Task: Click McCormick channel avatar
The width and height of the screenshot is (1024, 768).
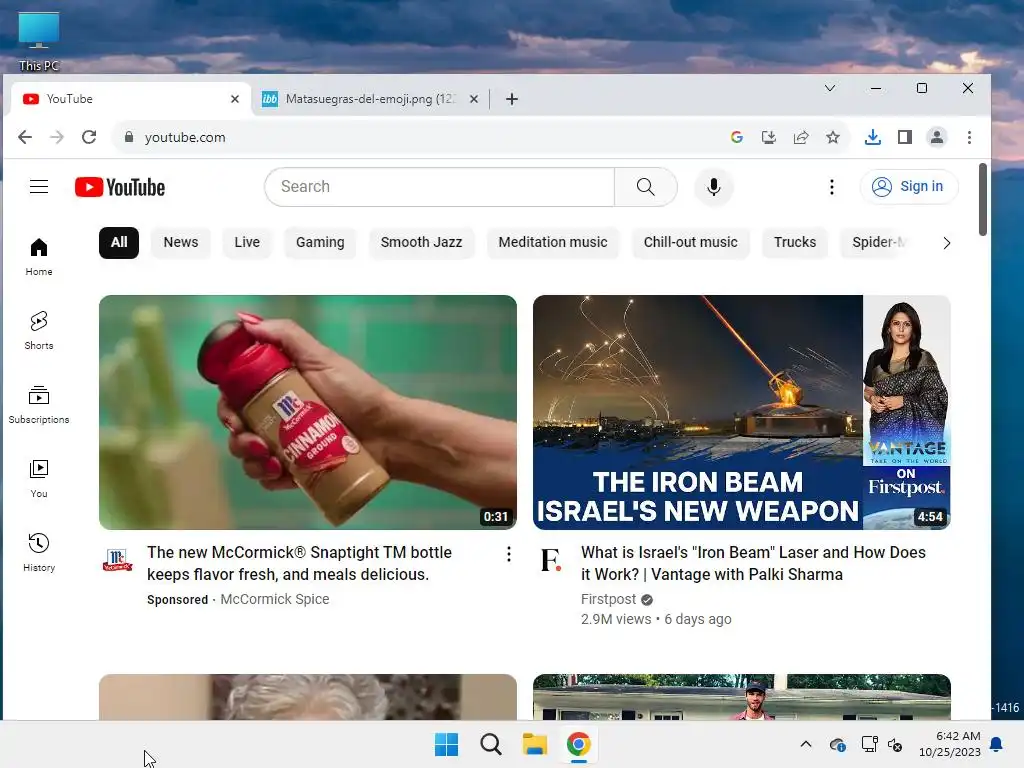Action: 118,560
